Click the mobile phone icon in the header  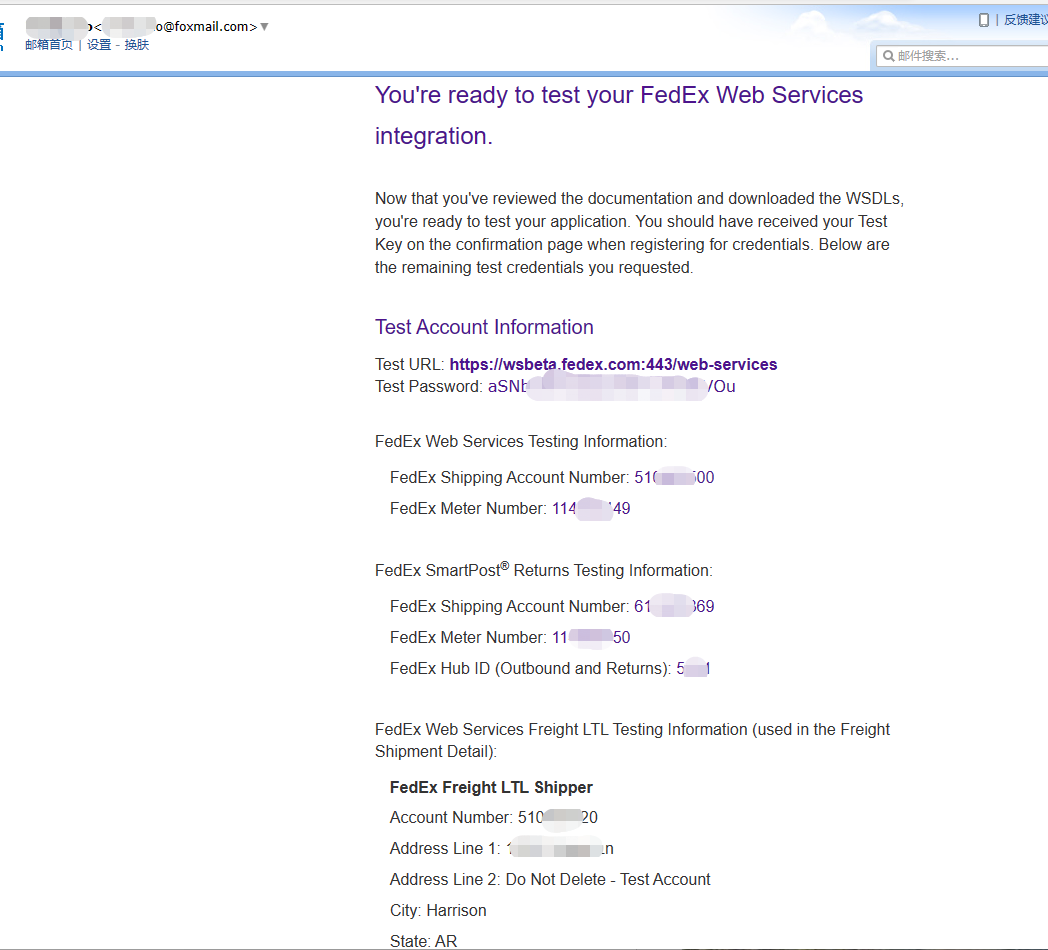(x=983, y=20)
